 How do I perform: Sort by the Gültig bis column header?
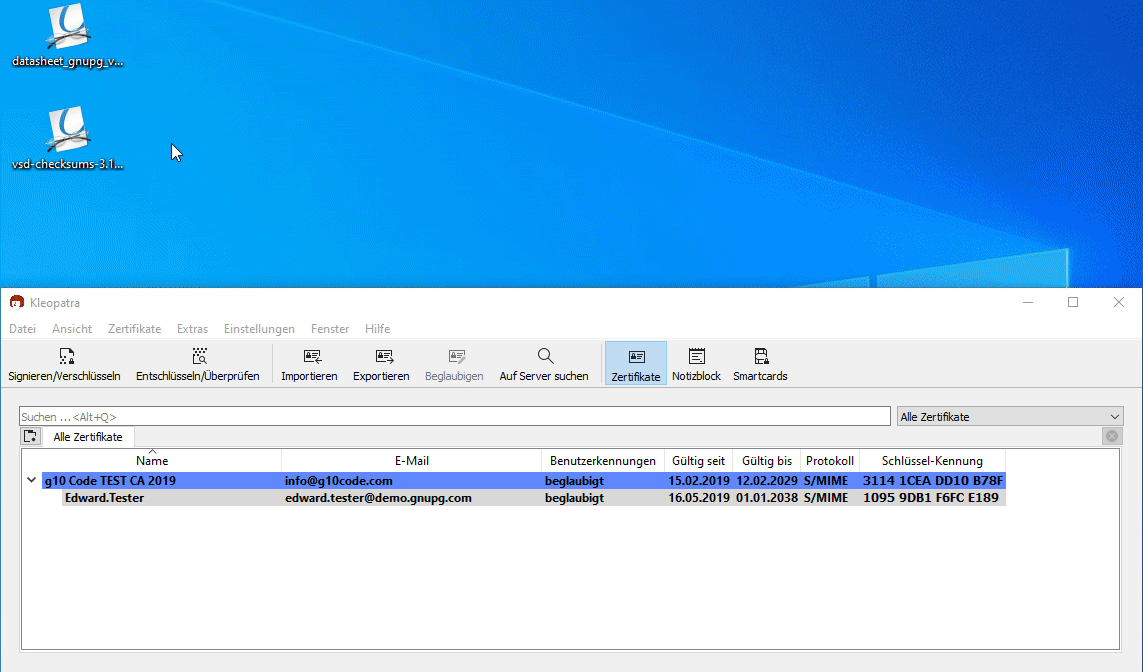[x=767, y=461]
